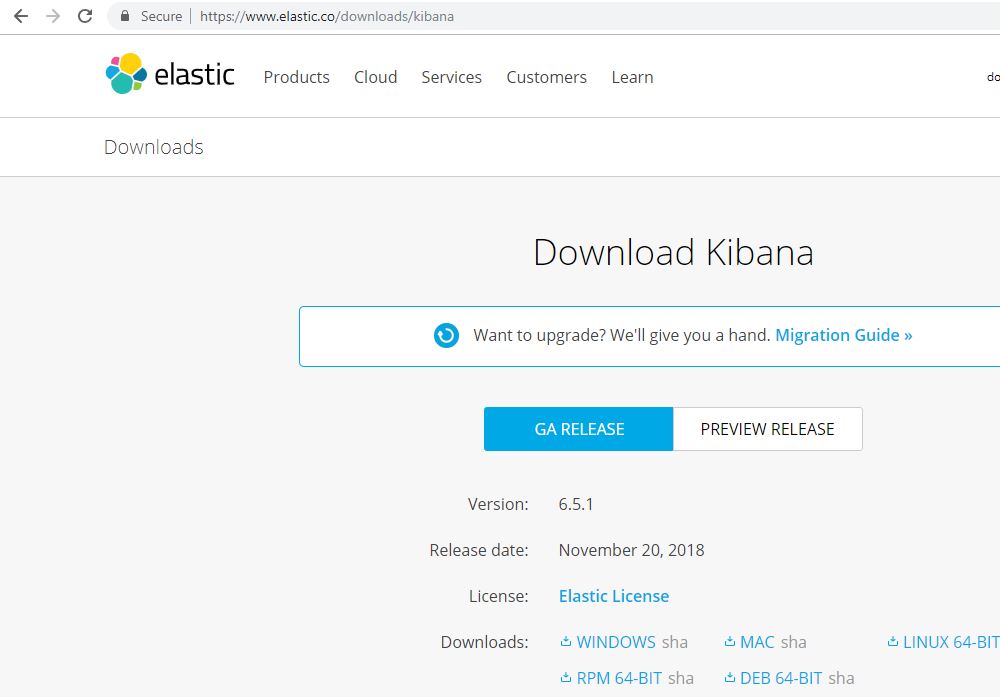The image size is (1000, 697).
Task: Open the sha link next to MAC
Action: [x=793, y=642]
